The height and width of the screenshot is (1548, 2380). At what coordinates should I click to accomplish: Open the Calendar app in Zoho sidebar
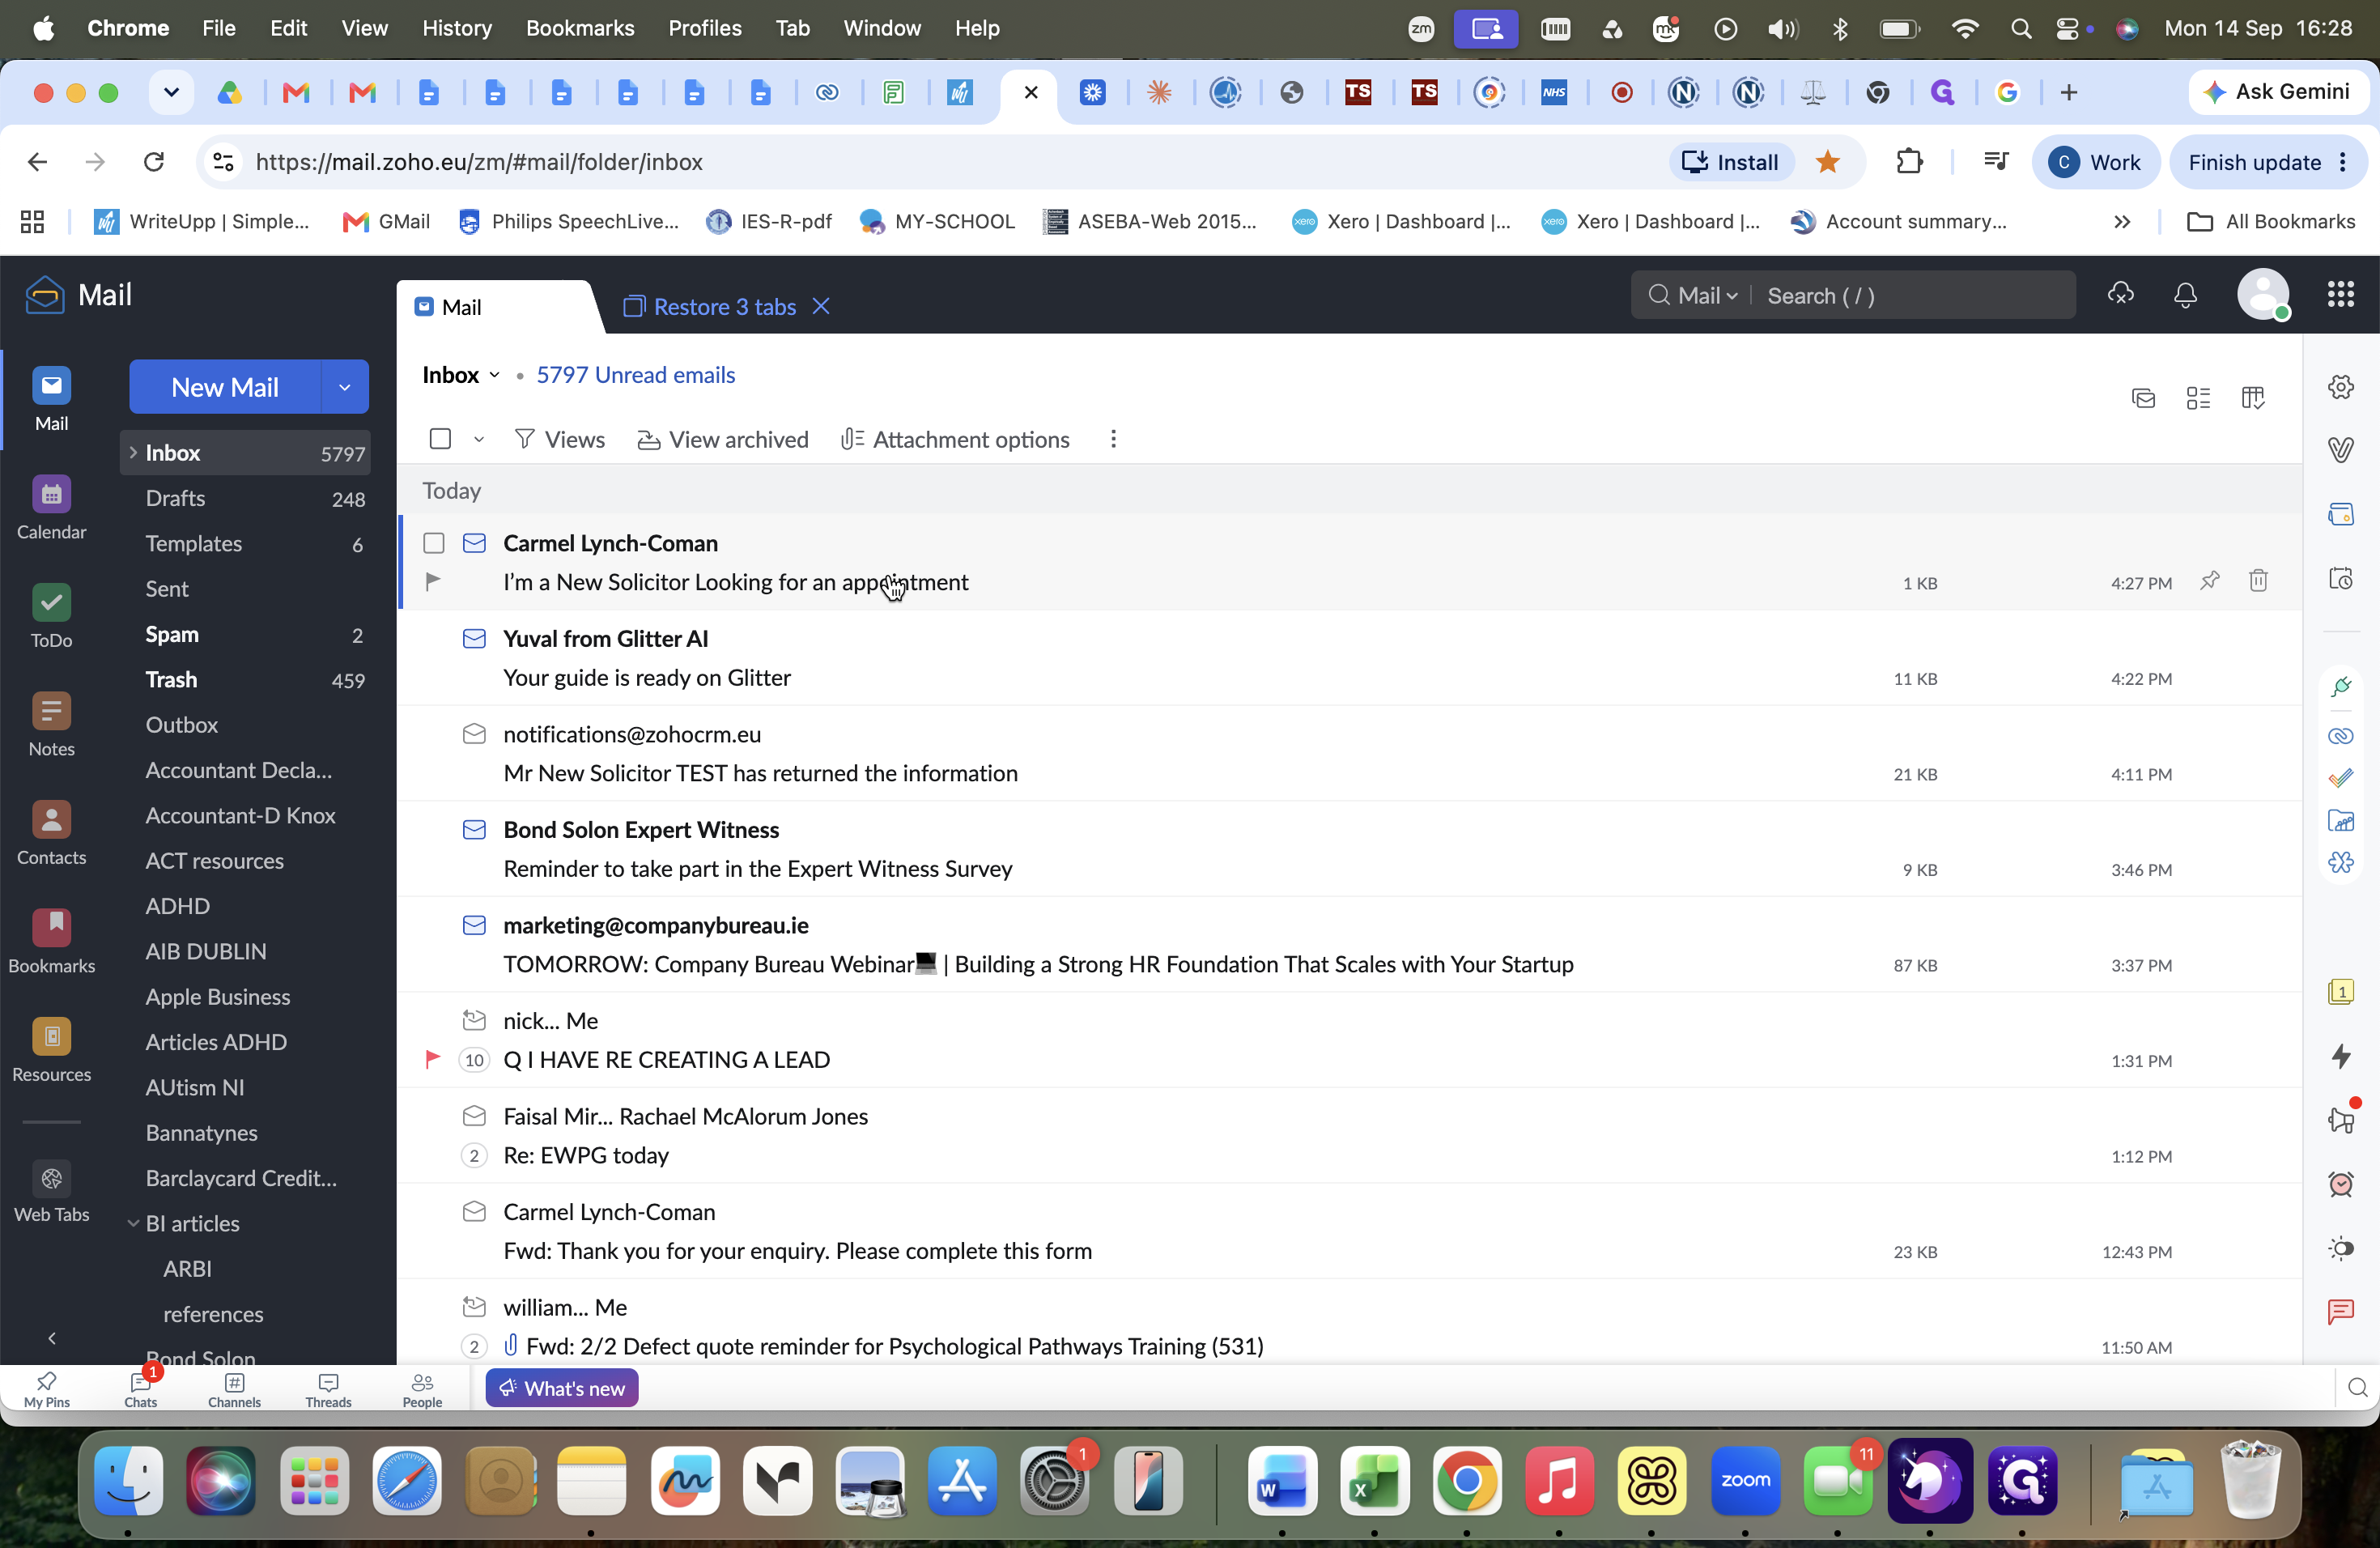pyautogui.click(x=51, y=507)
